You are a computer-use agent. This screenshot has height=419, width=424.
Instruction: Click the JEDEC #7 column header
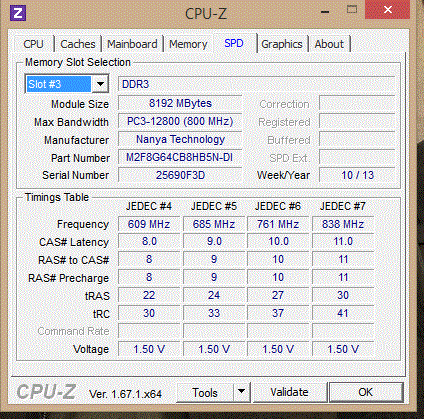343,206
